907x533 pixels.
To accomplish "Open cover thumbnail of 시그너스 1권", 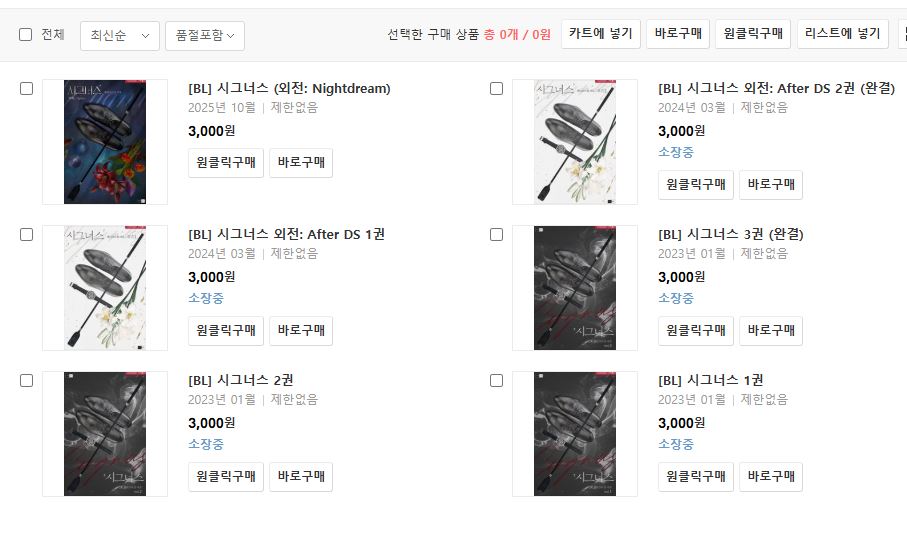I will pyautogui.click(x=575, y=433).
